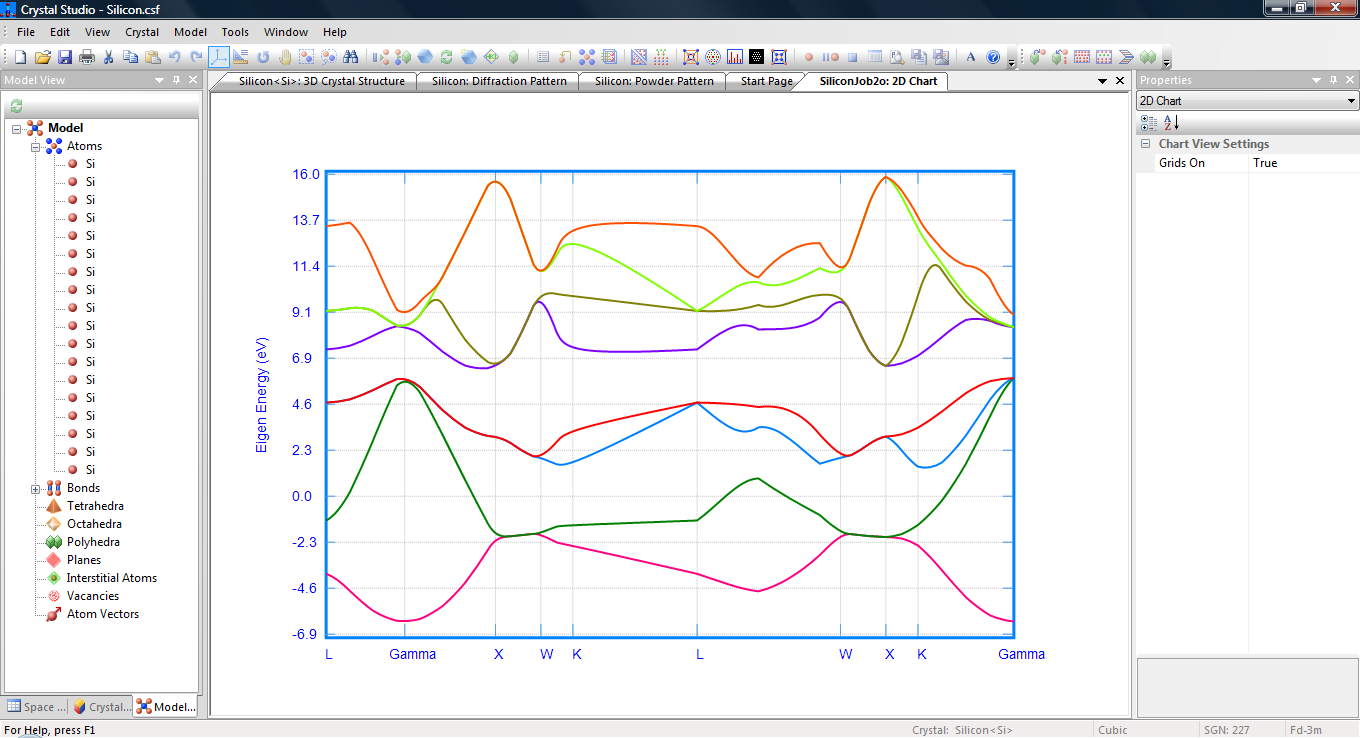Toggle pin on the Model View panel

click(176, 80)
